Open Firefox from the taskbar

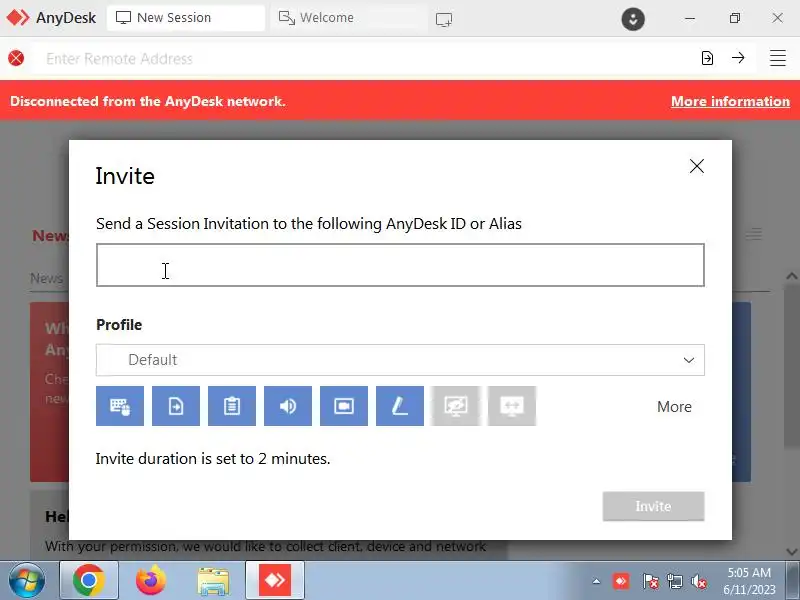tap(151, 581)
